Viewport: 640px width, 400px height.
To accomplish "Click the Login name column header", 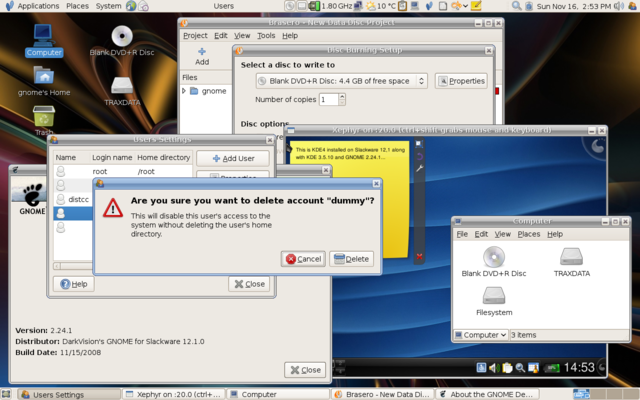I will [112, 157].
